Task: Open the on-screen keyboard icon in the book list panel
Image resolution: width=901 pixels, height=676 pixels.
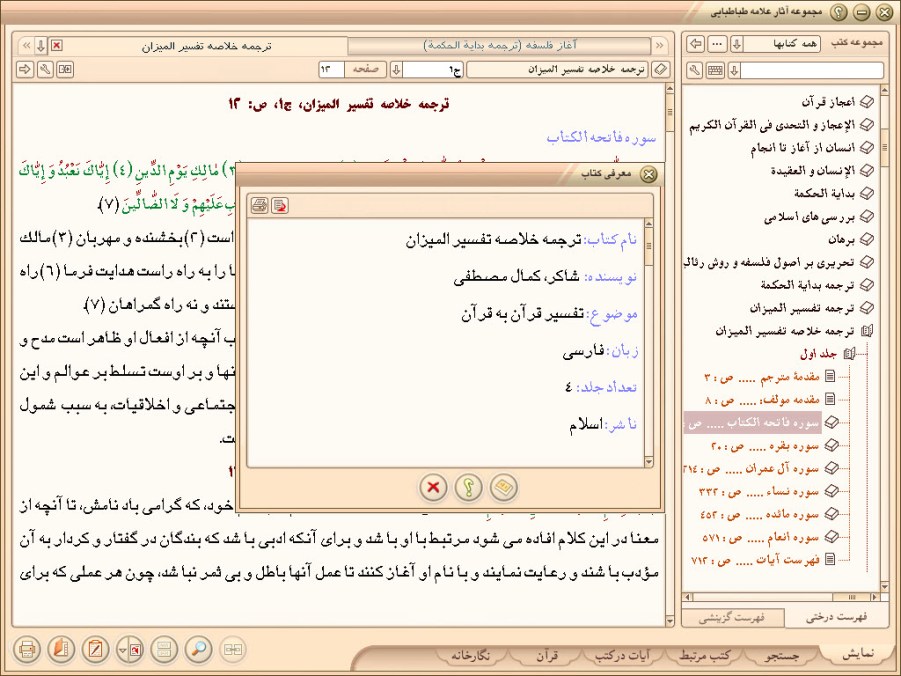Action: pos(715,70)
